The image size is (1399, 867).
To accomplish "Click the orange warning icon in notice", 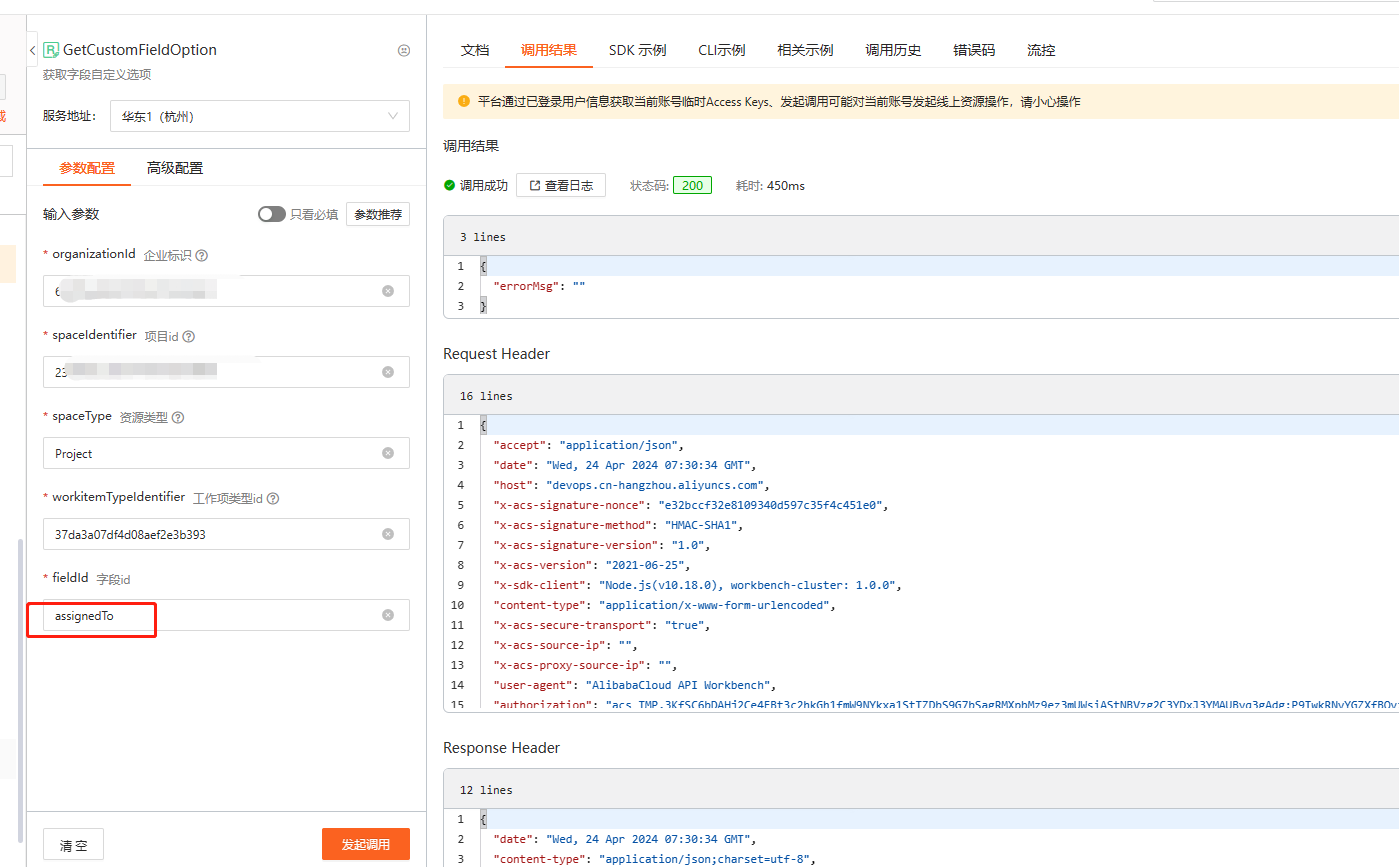I will click(x=464, y=101).
